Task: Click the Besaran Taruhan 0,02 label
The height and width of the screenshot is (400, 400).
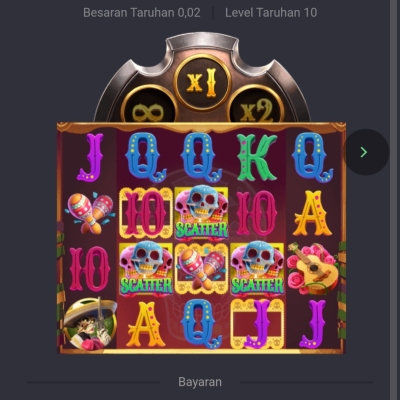Action: click(142, 13)
